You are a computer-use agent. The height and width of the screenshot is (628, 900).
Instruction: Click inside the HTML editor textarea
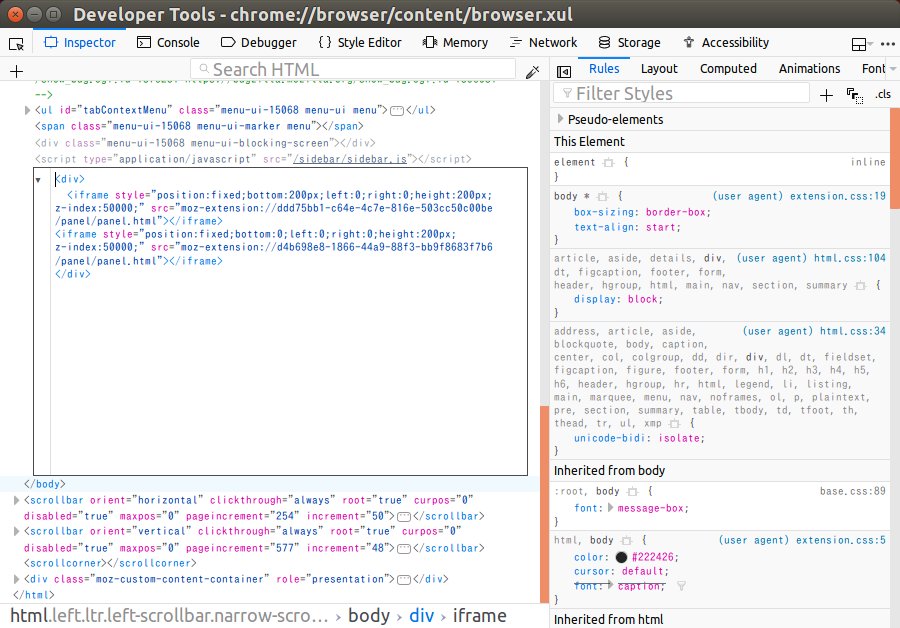point(281,321)
